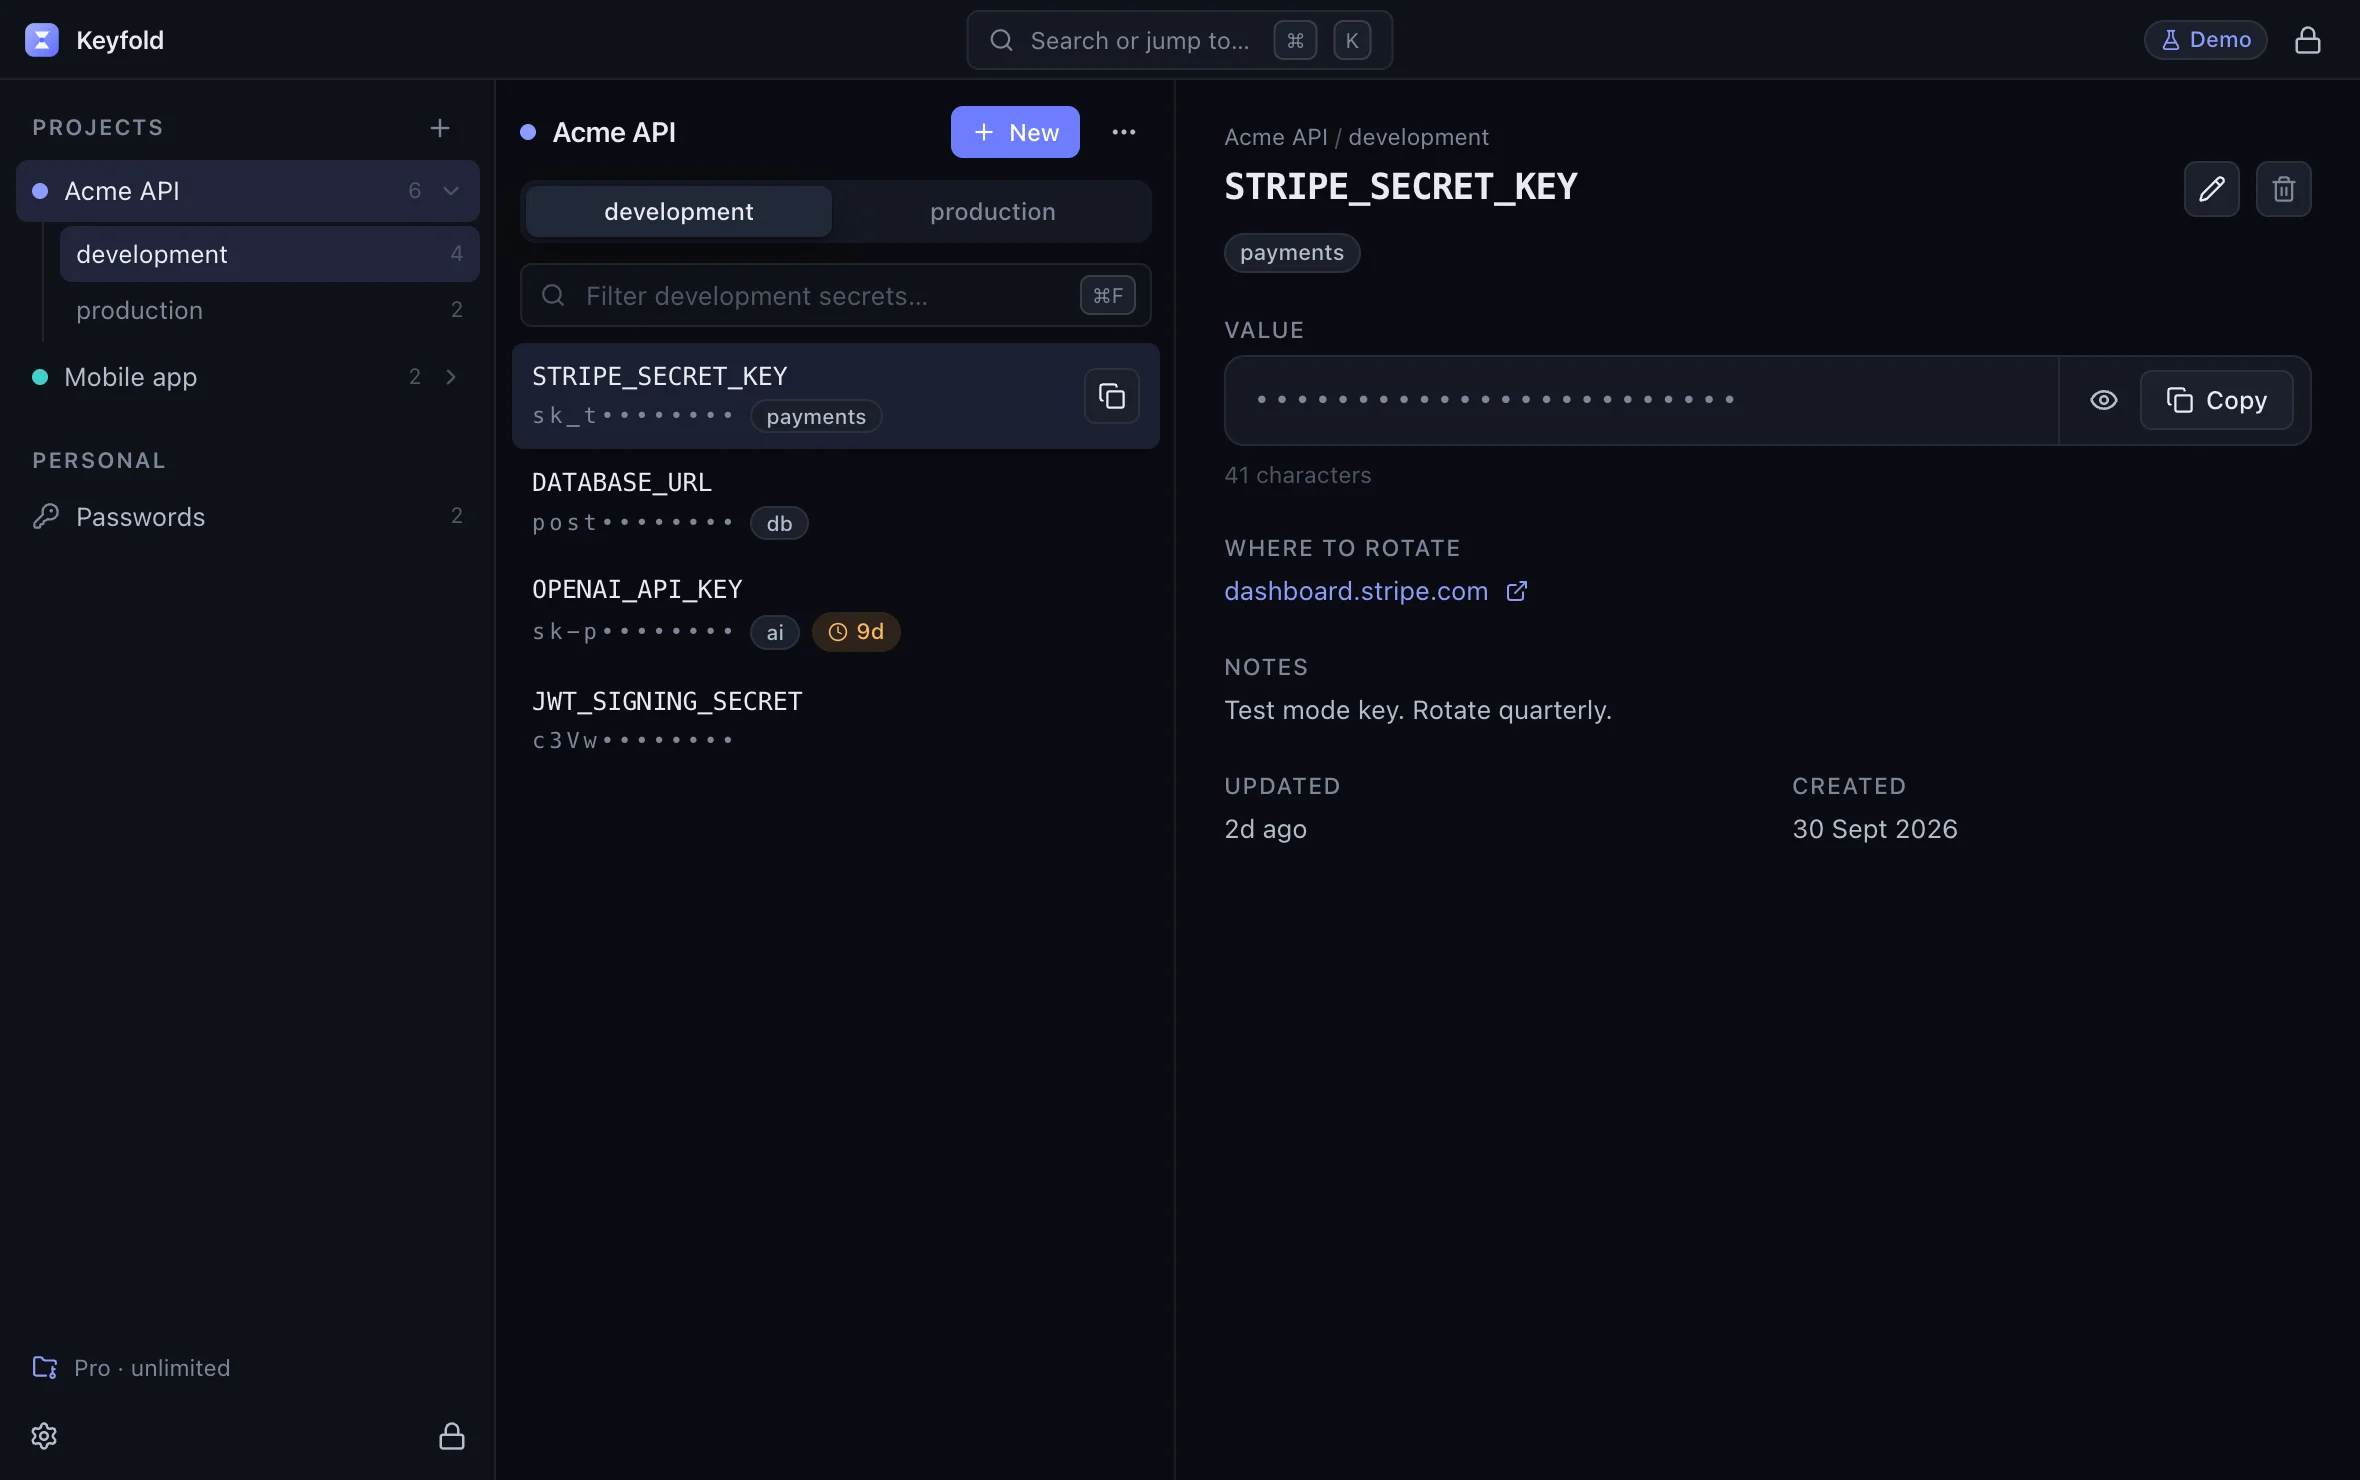Viewport: 2360px width, 1480px height.
Task: Click the Mobile app teal project dot
Action: [x=40, y=377]
